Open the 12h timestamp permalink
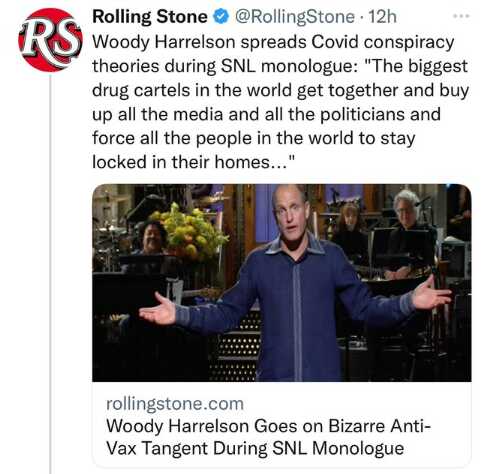 [x=382, y=17]
